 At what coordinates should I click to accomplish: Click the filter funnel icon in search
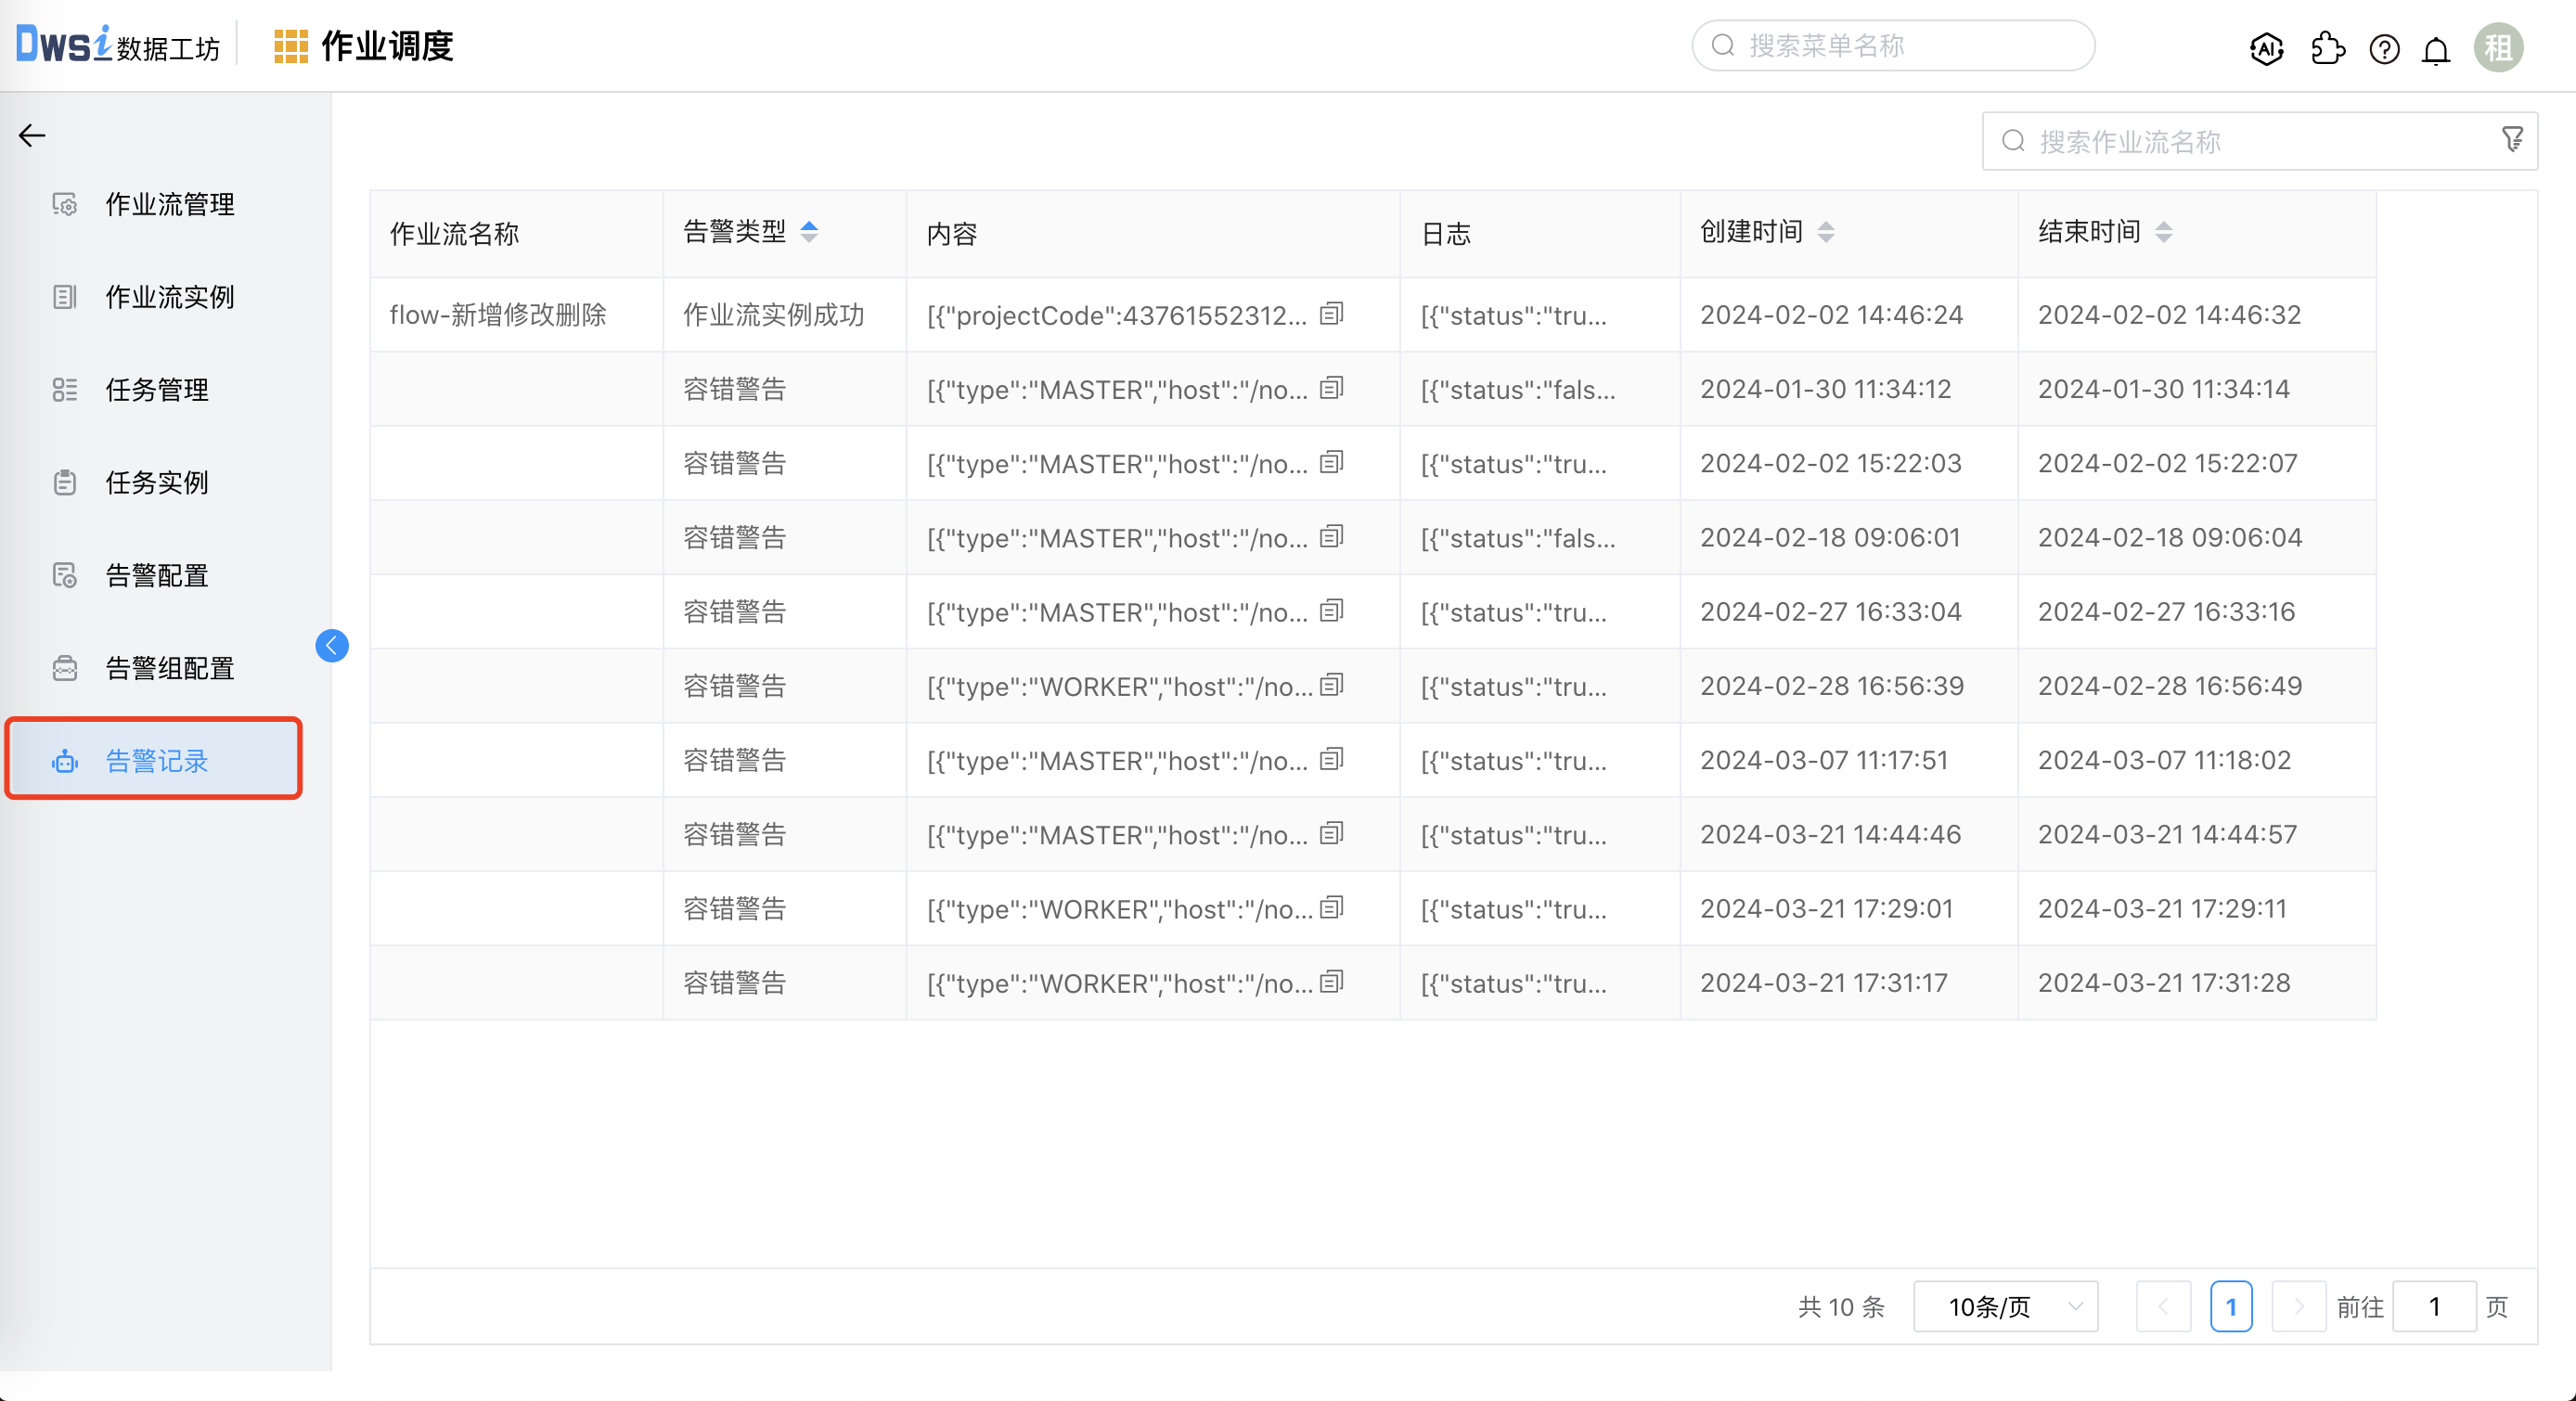click(2512, 140)
